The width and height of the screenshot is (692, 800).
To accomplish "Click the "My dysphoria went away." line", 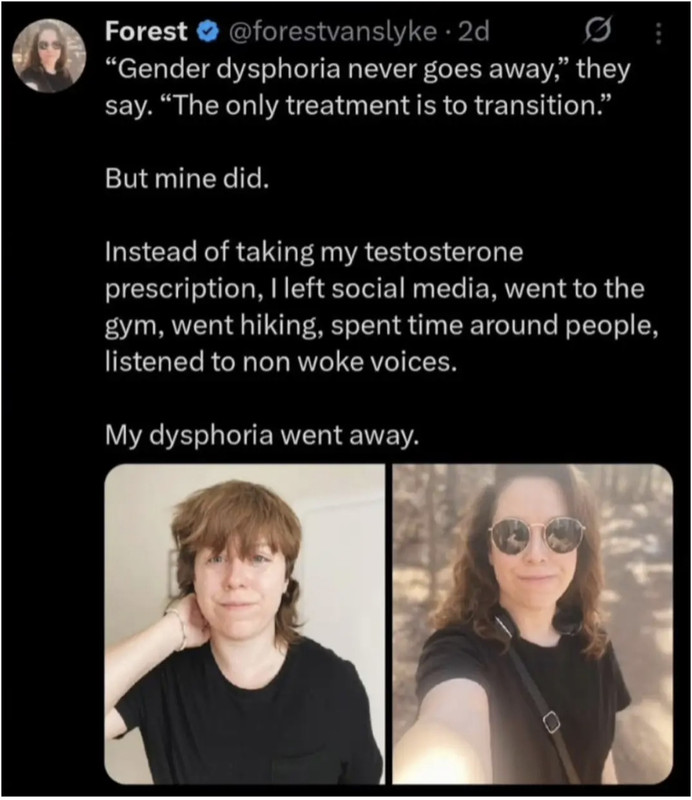I will pos(262,435).
